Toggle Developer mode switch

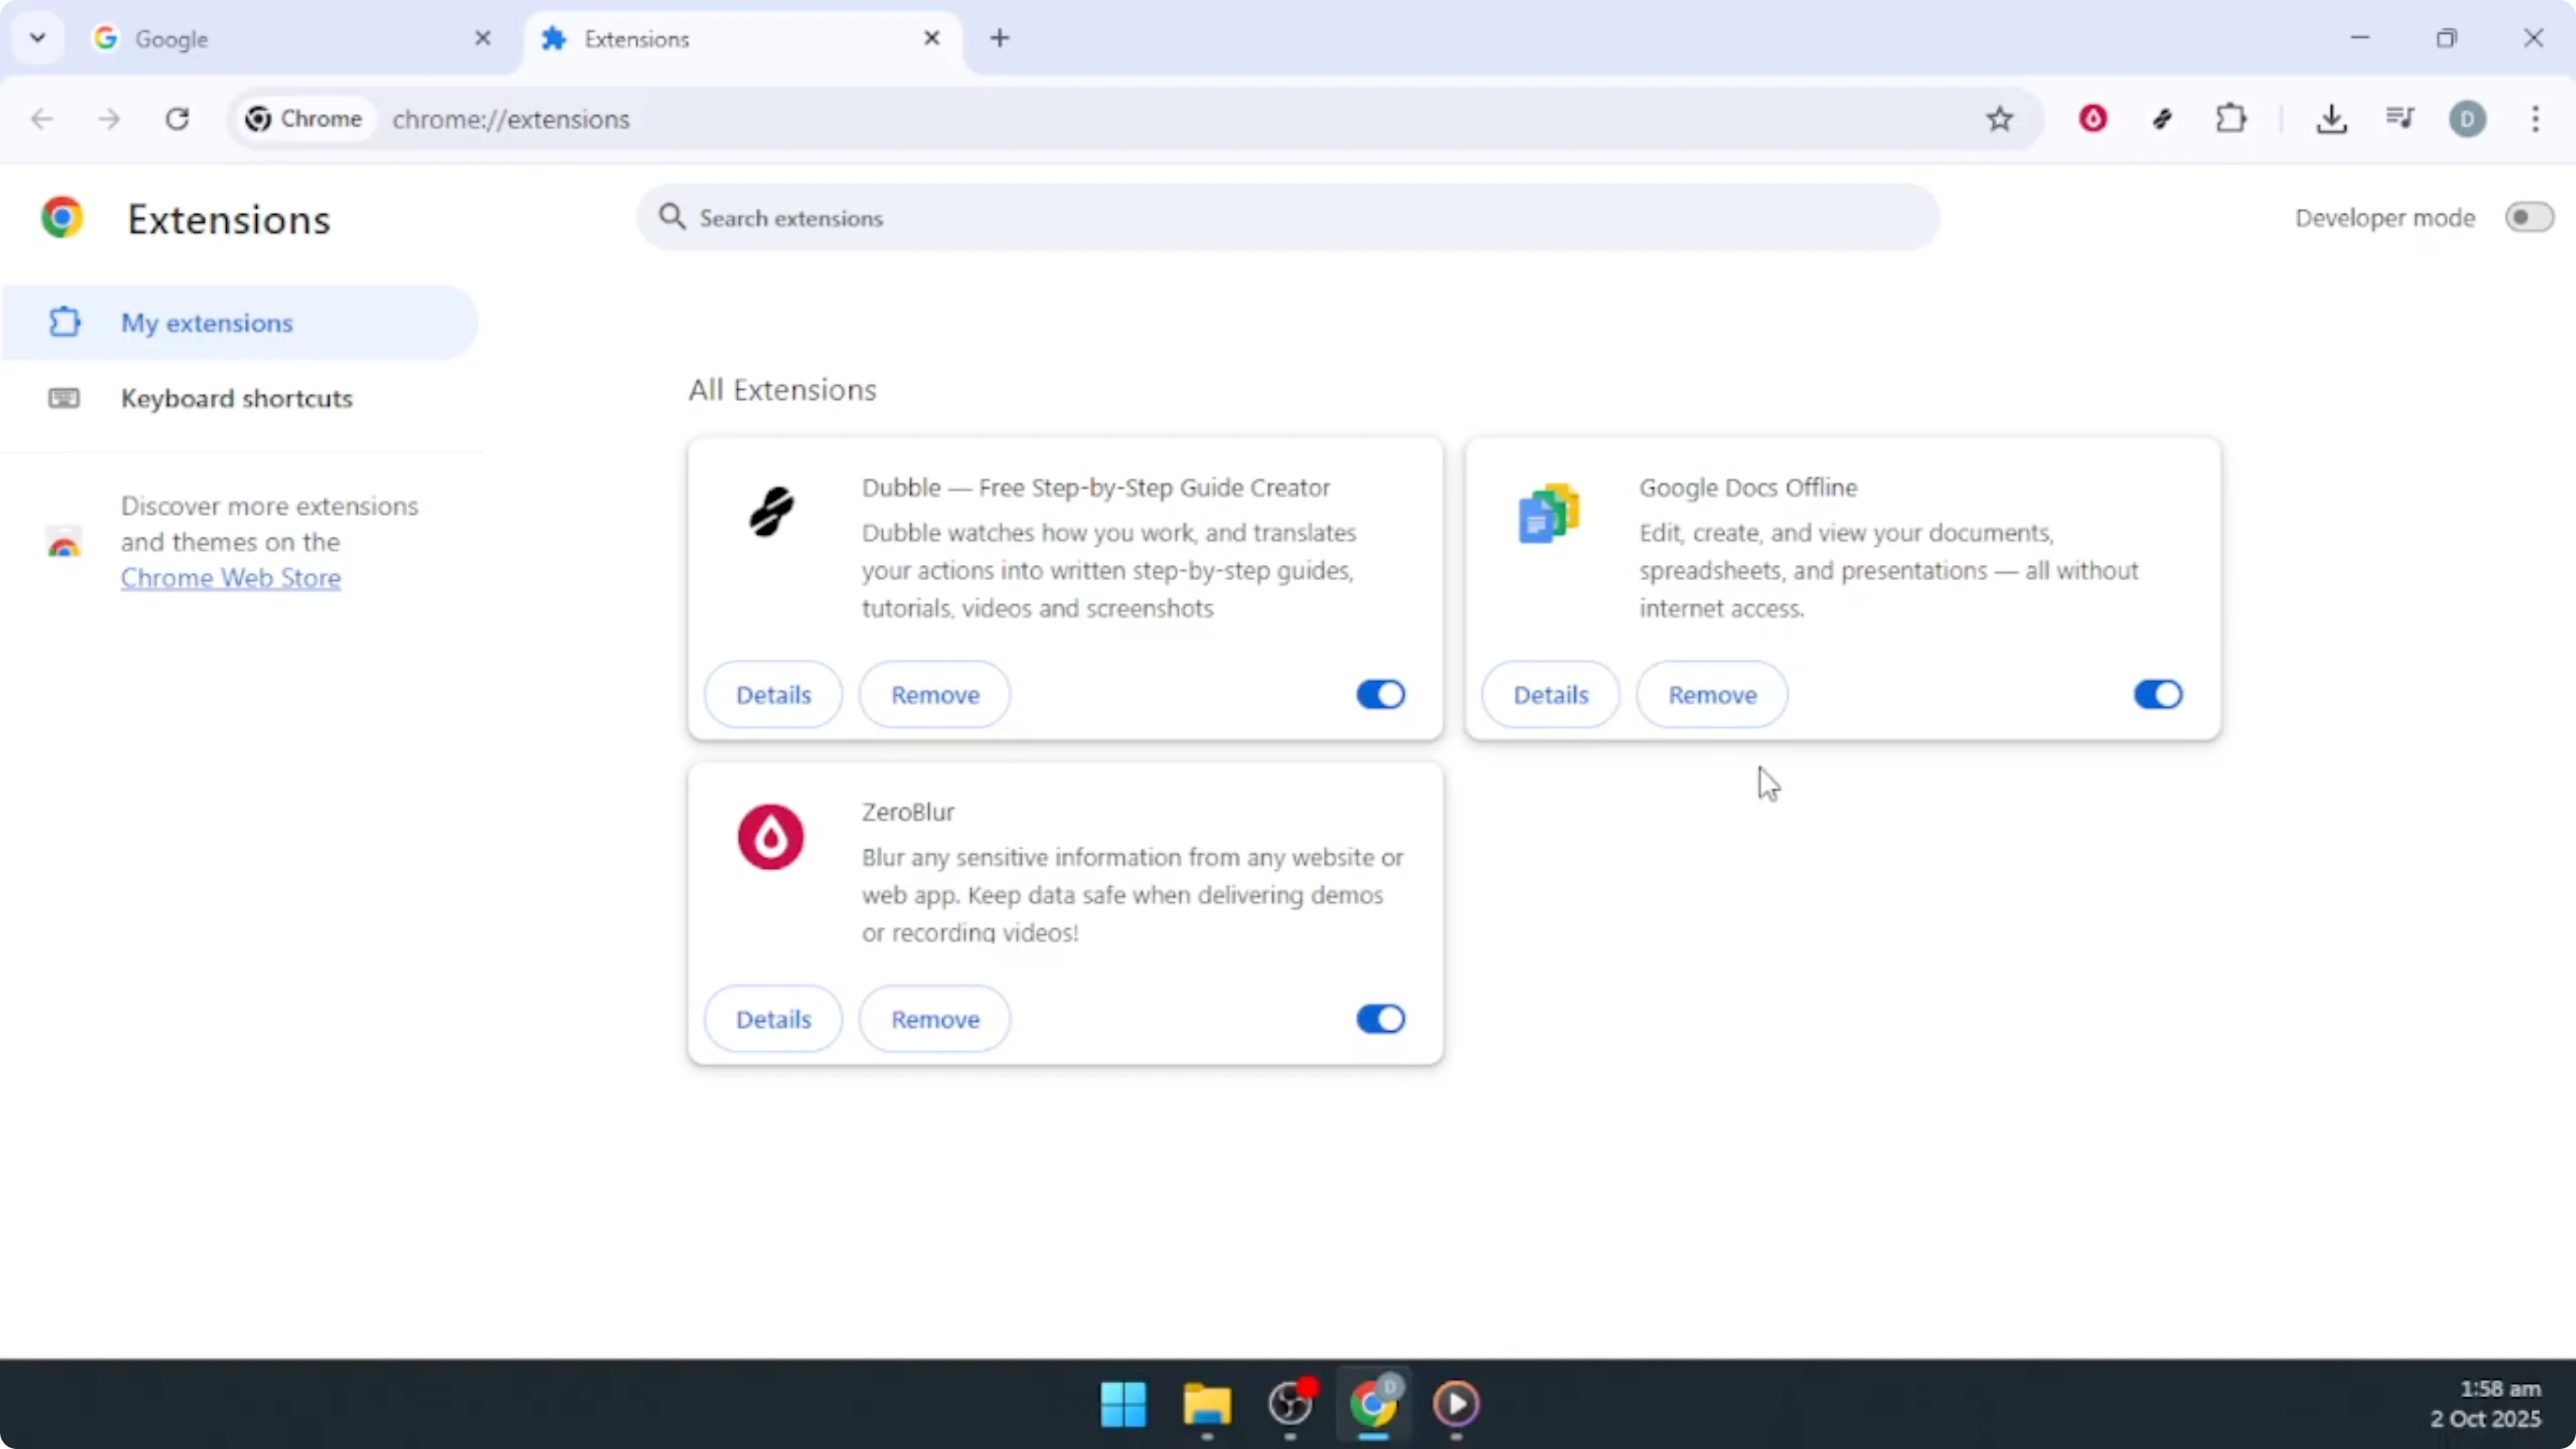coord(2527,217)
